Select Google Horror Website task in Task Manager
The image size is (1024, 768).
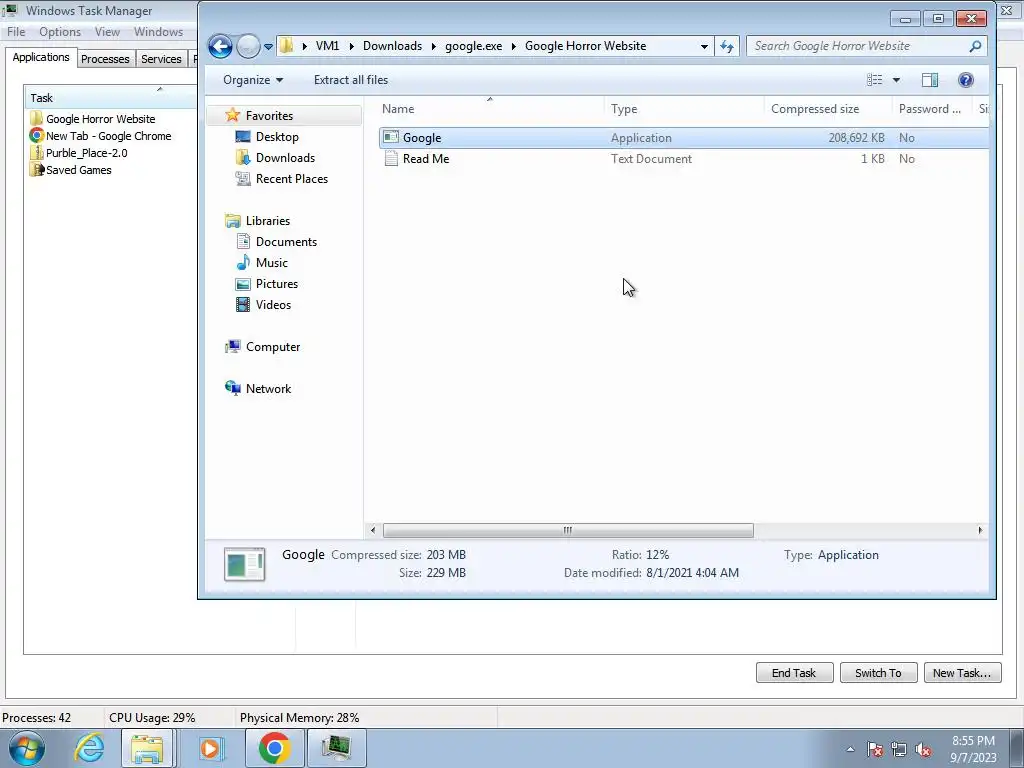coord(101,119)
